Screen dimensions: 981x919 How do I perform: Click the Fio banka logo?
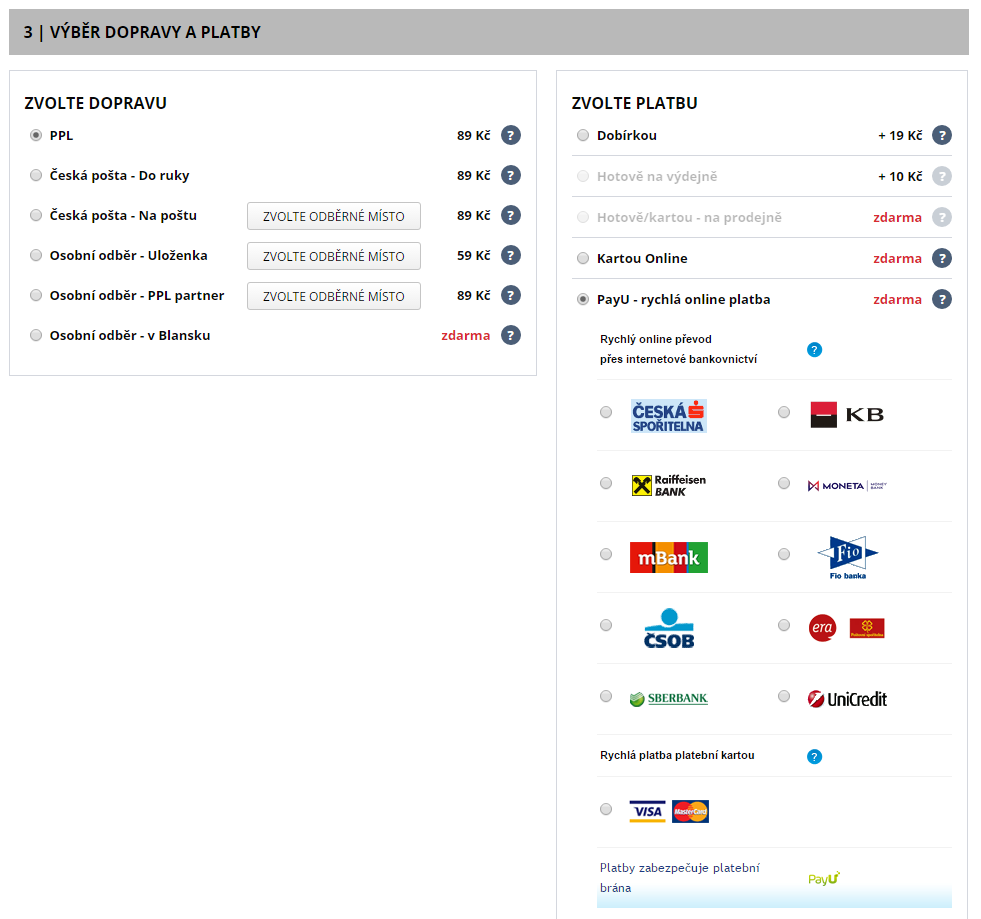coord(848,557)
